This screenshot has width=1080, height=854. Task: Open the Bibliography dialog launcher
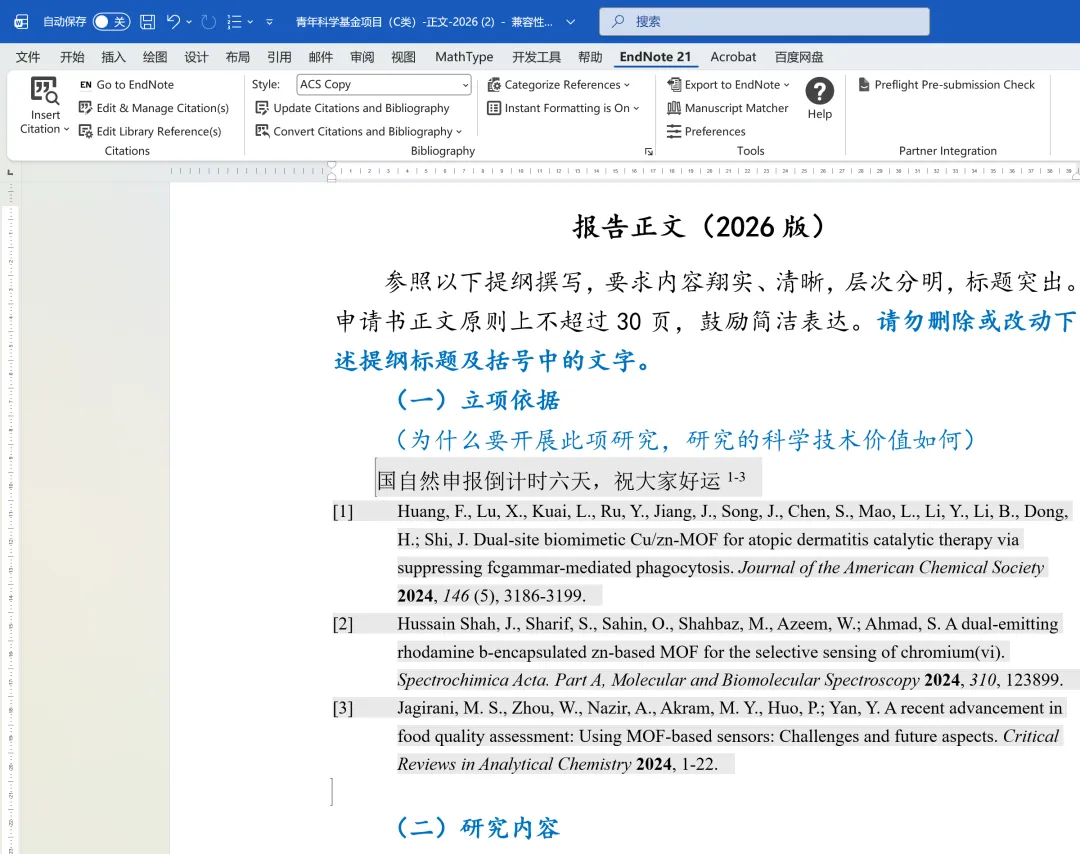[648, 152]
